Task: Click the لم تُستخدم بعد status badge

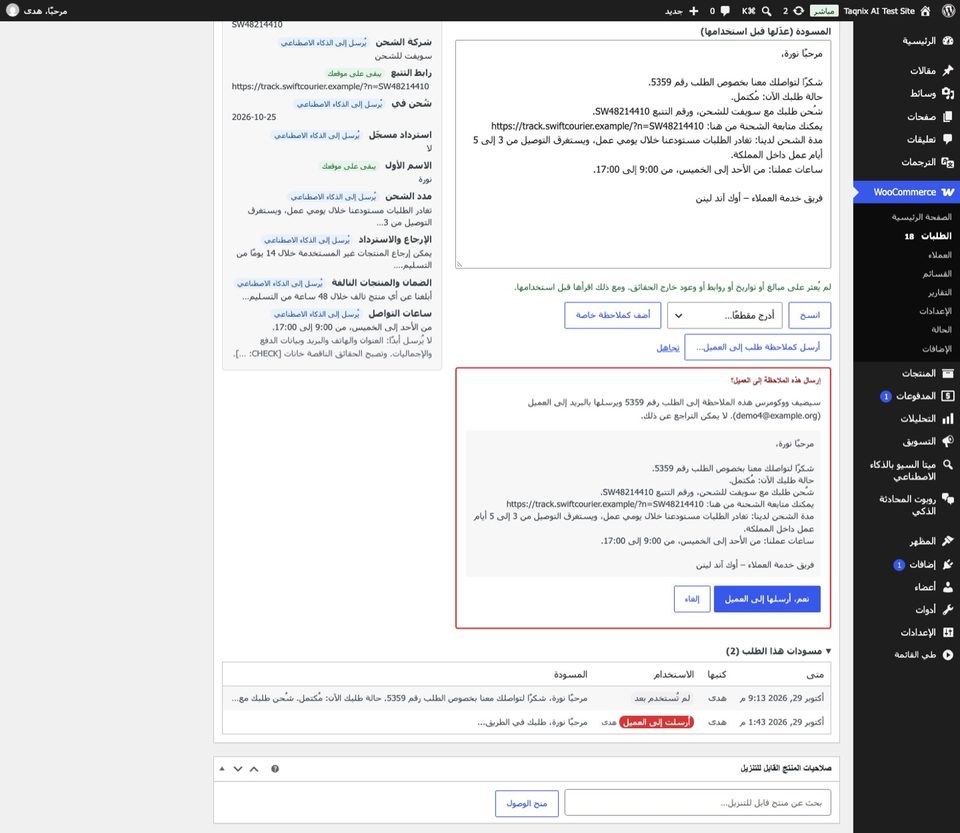Action: (662, 698)
